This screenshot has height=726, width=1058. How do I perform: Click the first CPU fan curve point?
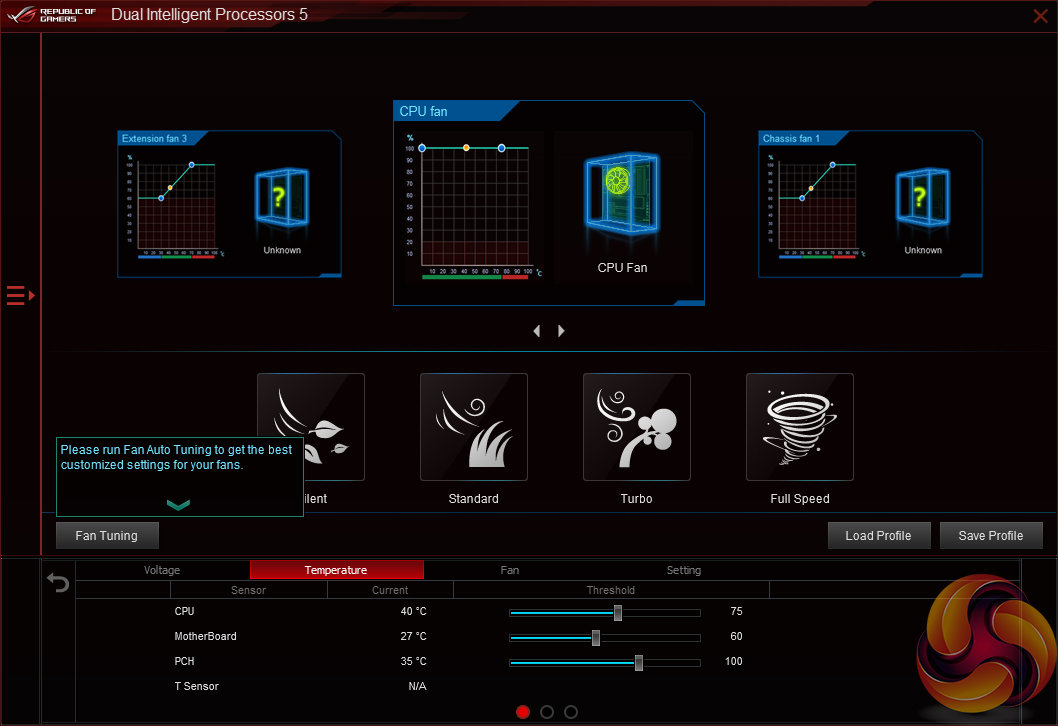point(422,148)
